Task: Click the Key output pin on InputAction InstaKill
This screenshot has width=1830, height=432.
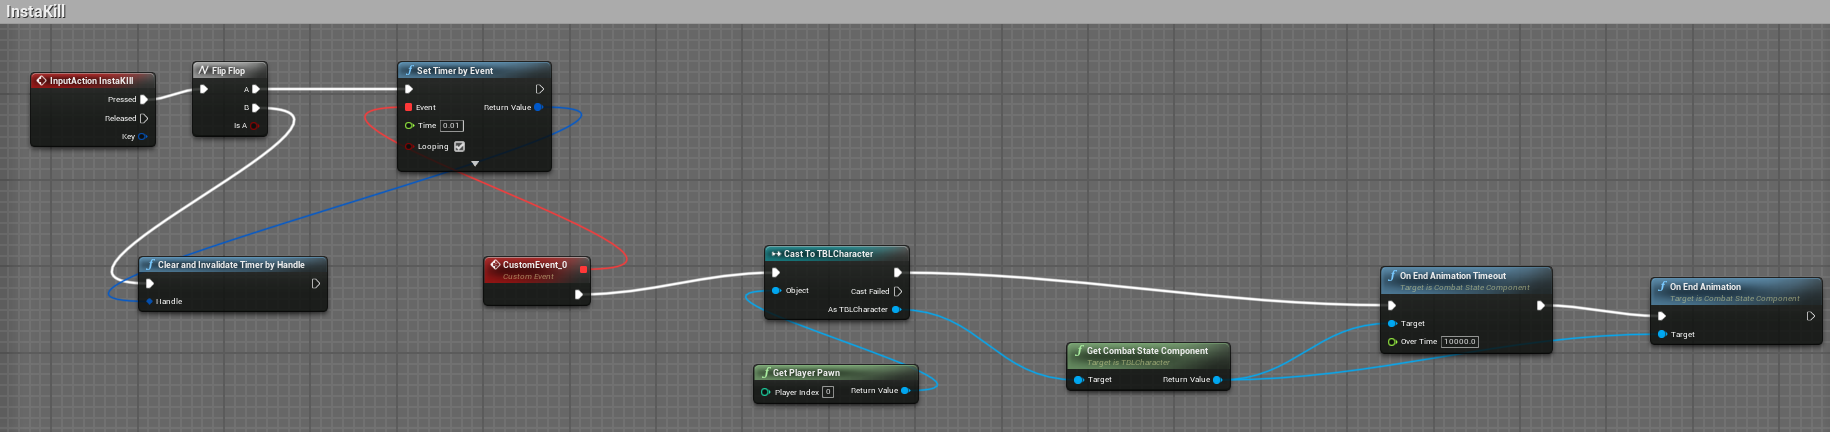Action: [142, 136]
